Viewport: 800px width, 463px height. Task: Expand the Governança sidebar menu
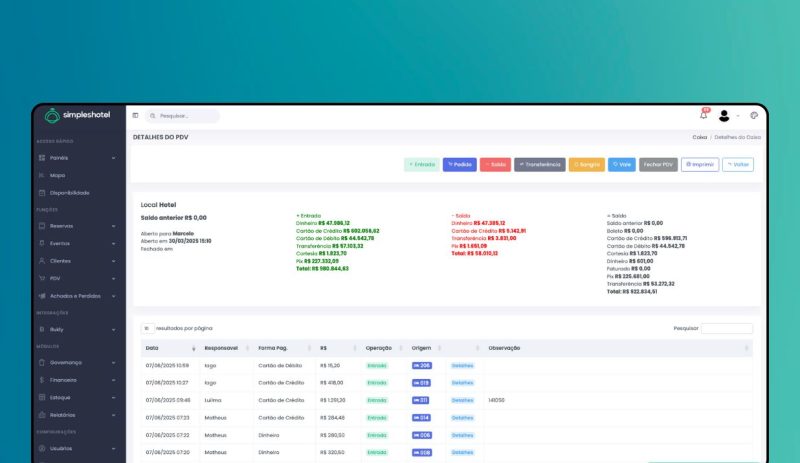point(78,362)
